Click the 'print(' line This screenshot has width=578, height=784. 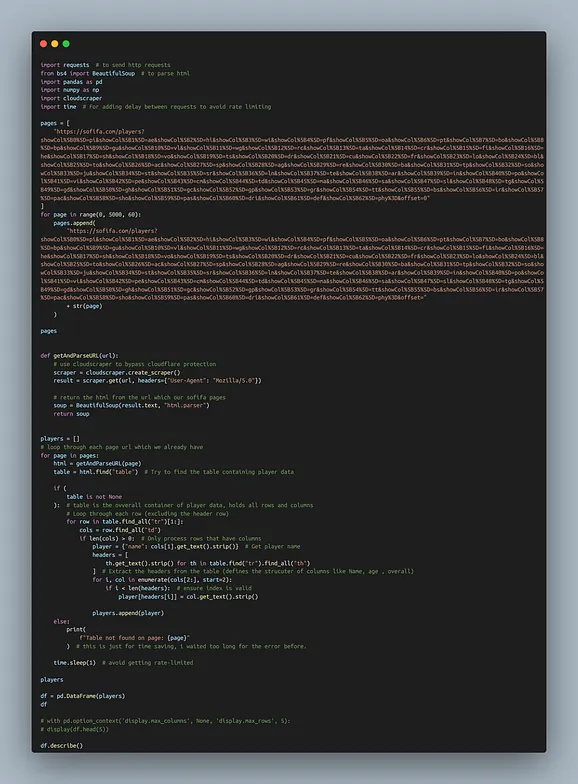[x=76, y=630]
